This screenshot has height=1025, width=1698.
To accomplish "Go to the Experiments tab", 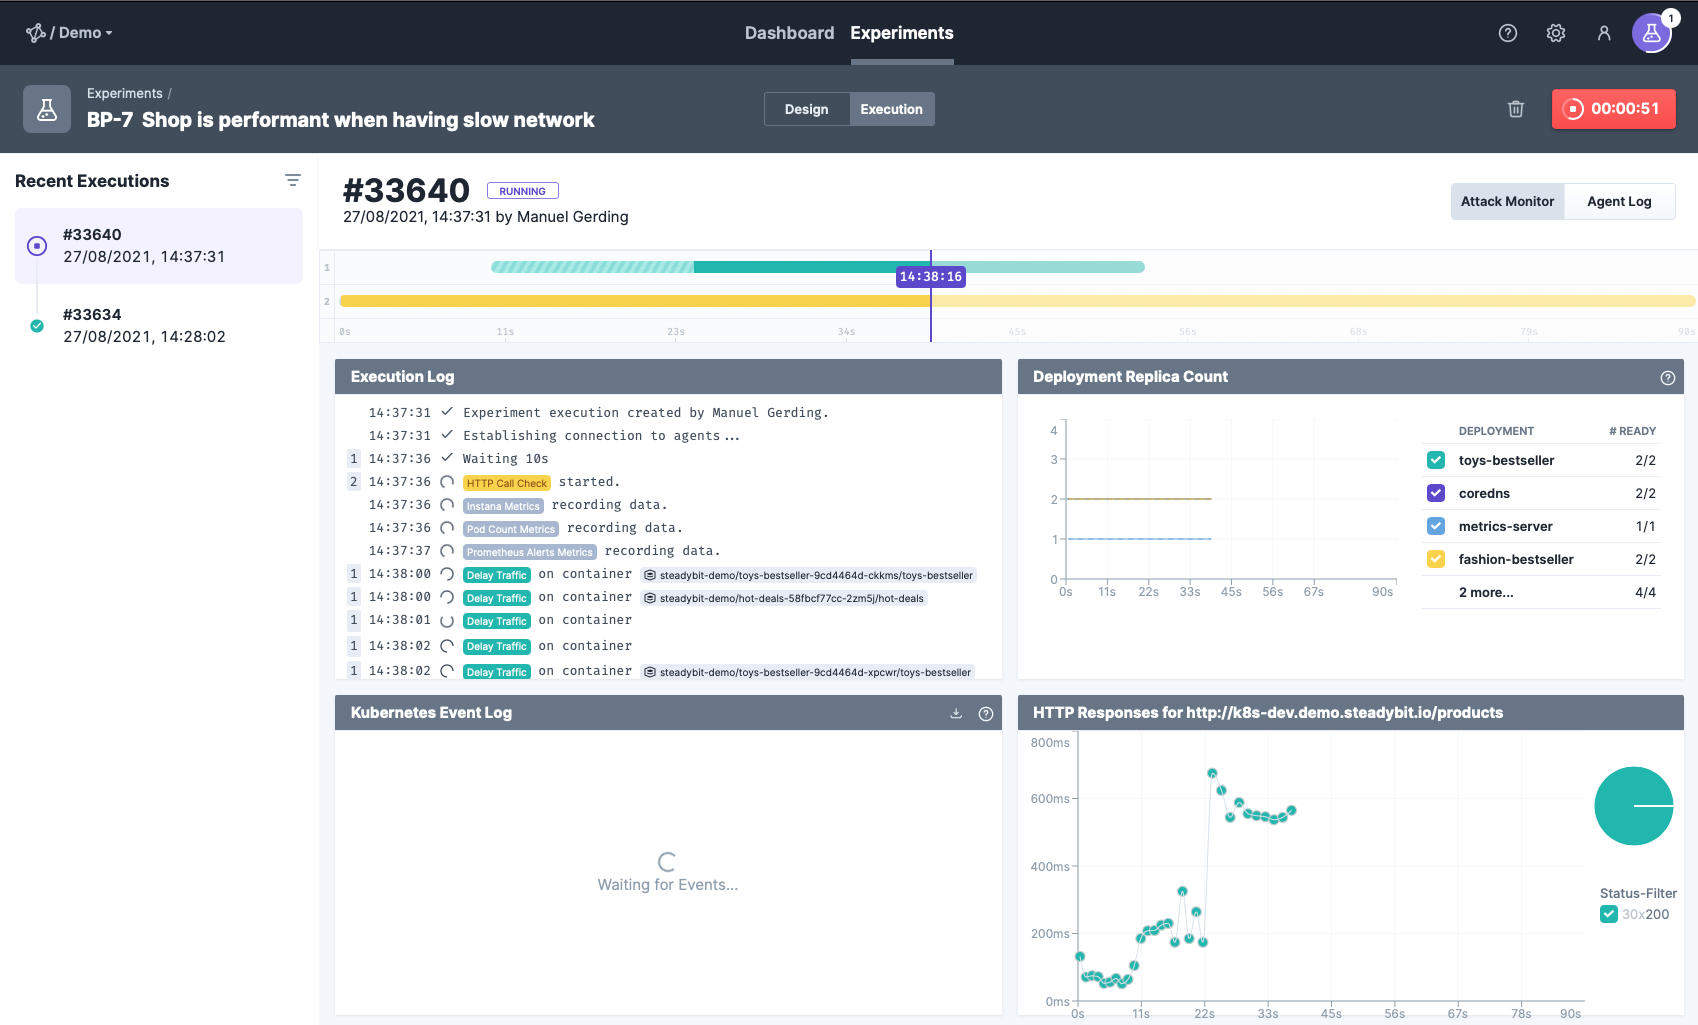I will pos(901,33).
